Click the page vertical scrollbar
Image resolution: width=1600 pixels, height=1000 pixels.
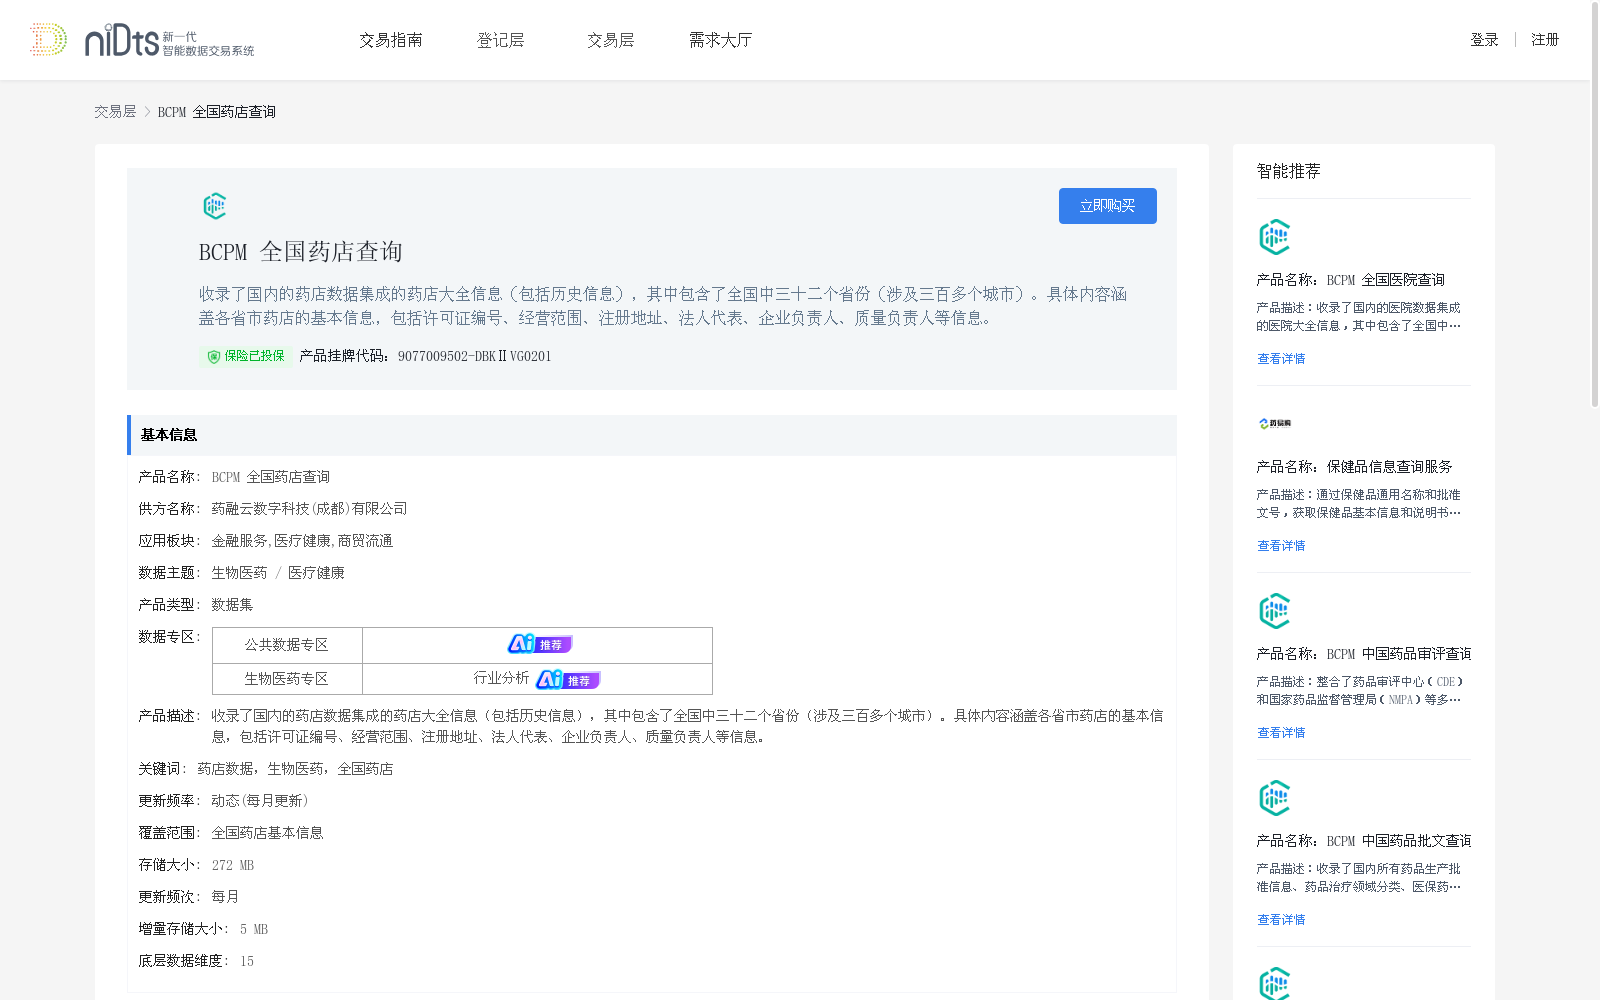coord(1595,204)
